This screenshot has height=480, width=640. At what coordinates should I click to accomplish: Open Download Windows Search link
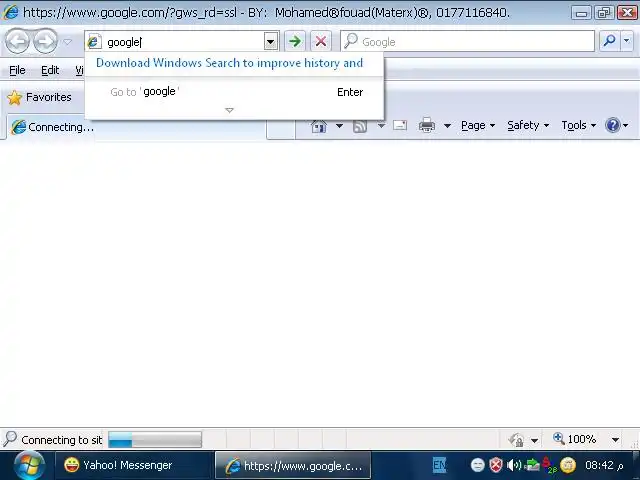(229, 63)
